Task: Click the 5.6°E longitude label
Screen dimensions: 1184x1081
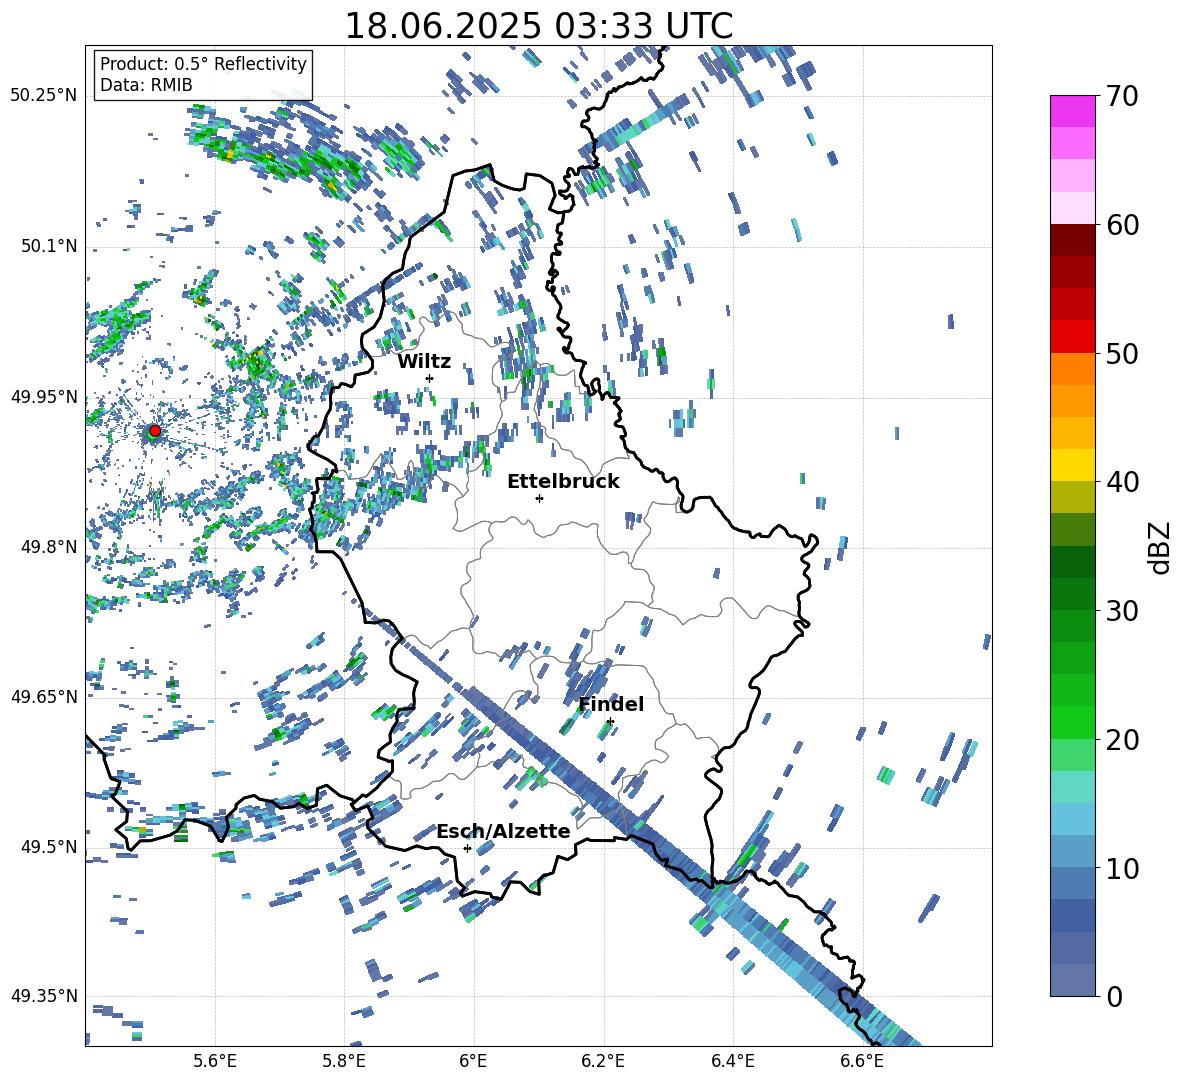Action: [x=215, y=1061]
